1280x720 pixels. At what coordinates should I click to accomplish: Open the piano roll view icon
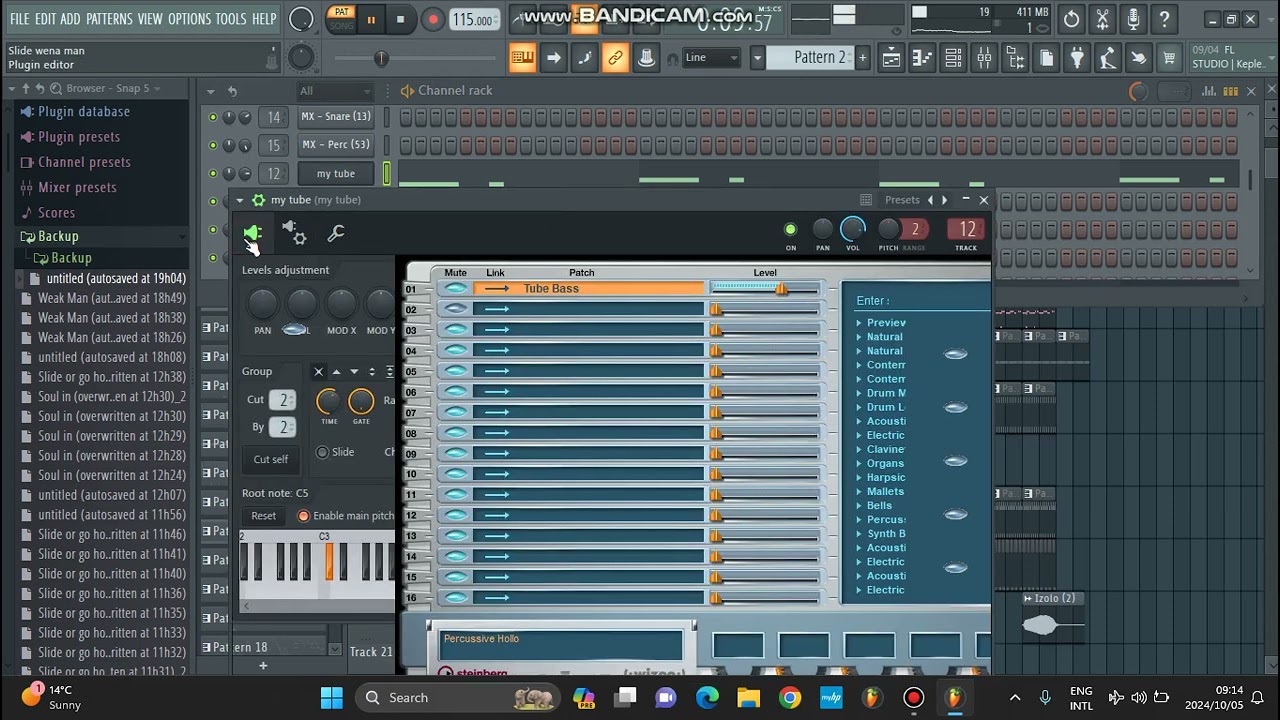point(922,59)
